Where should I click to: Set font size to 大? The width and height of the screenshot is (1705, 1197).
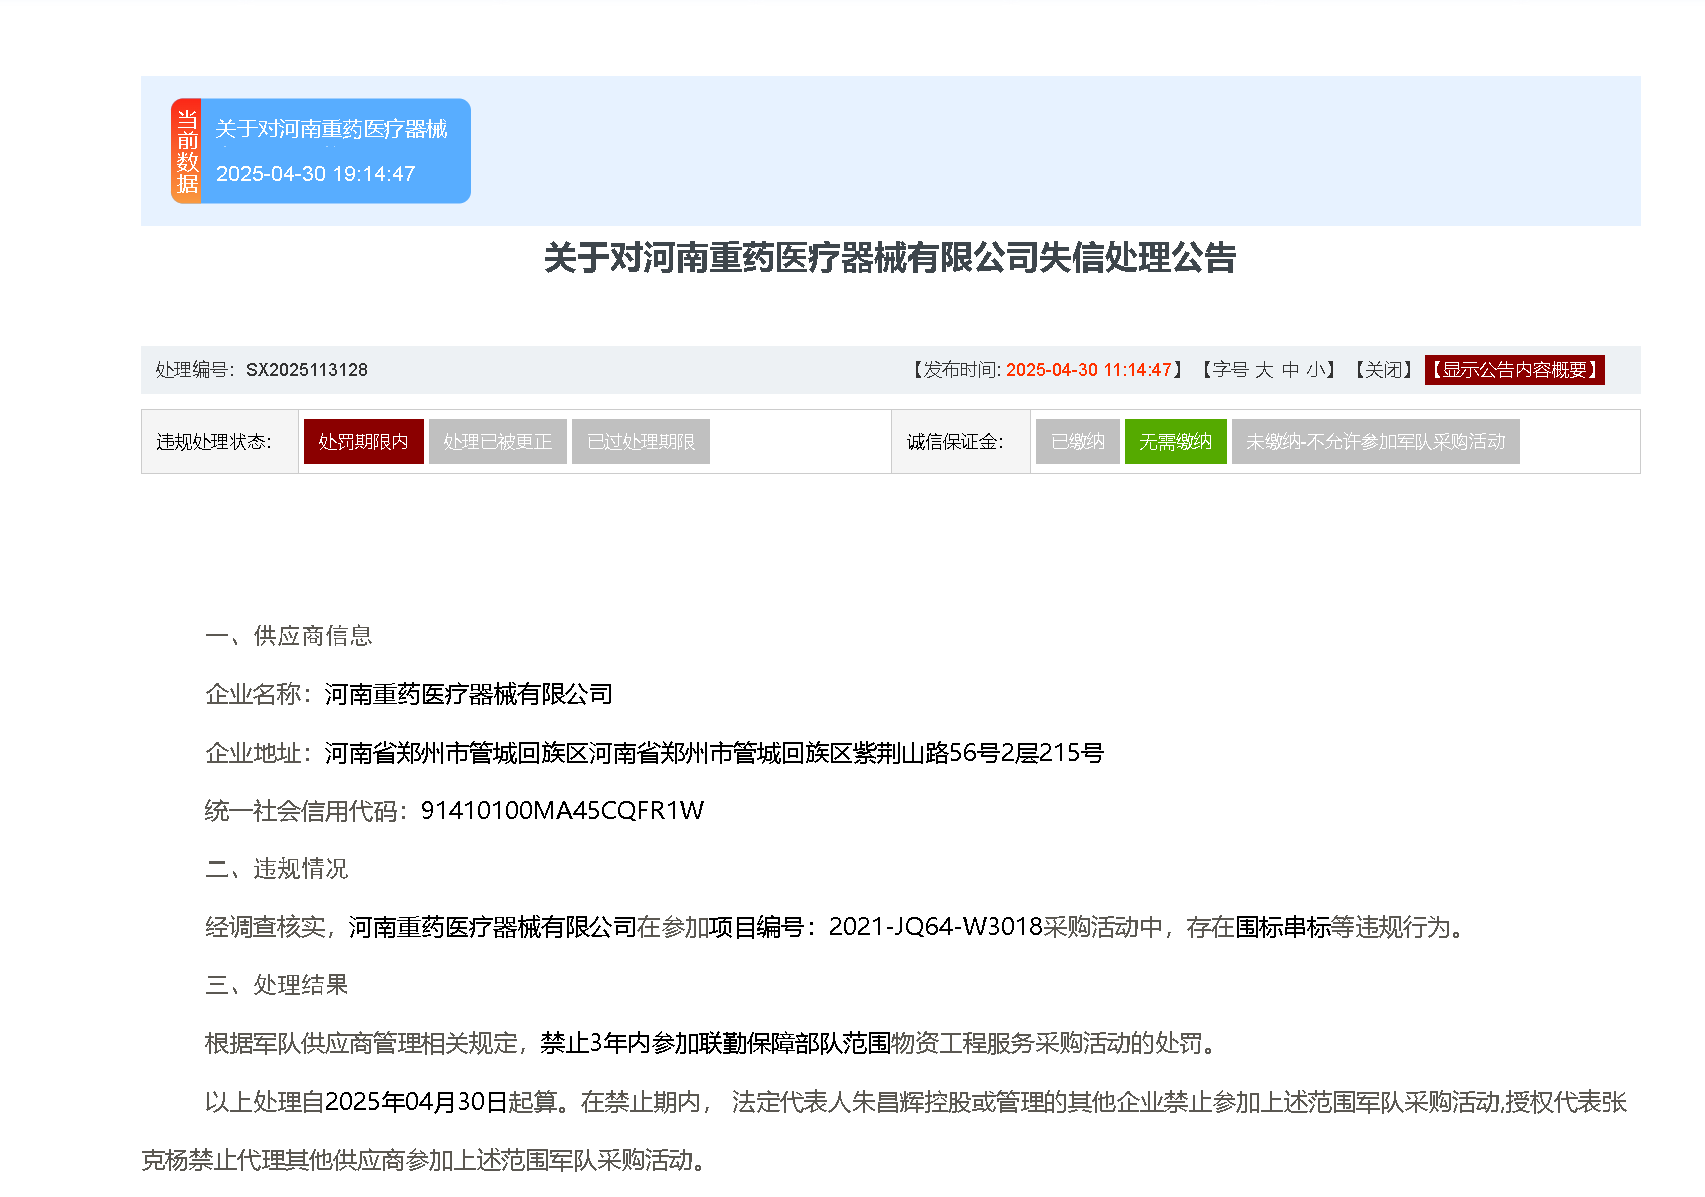pos(1264,370)
